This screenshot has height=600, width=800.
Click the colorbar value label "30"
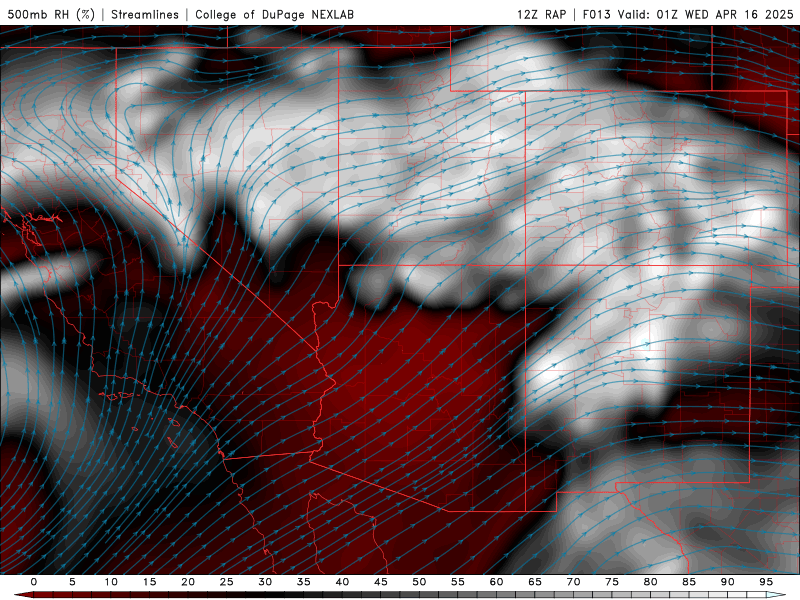[x=265, y=582]
